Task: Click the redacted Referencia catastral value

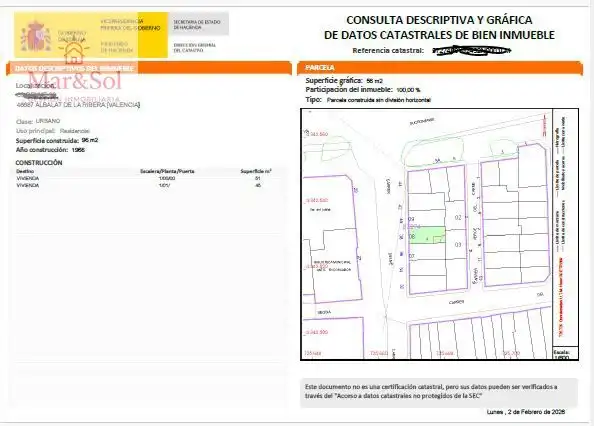Action: 471,50
